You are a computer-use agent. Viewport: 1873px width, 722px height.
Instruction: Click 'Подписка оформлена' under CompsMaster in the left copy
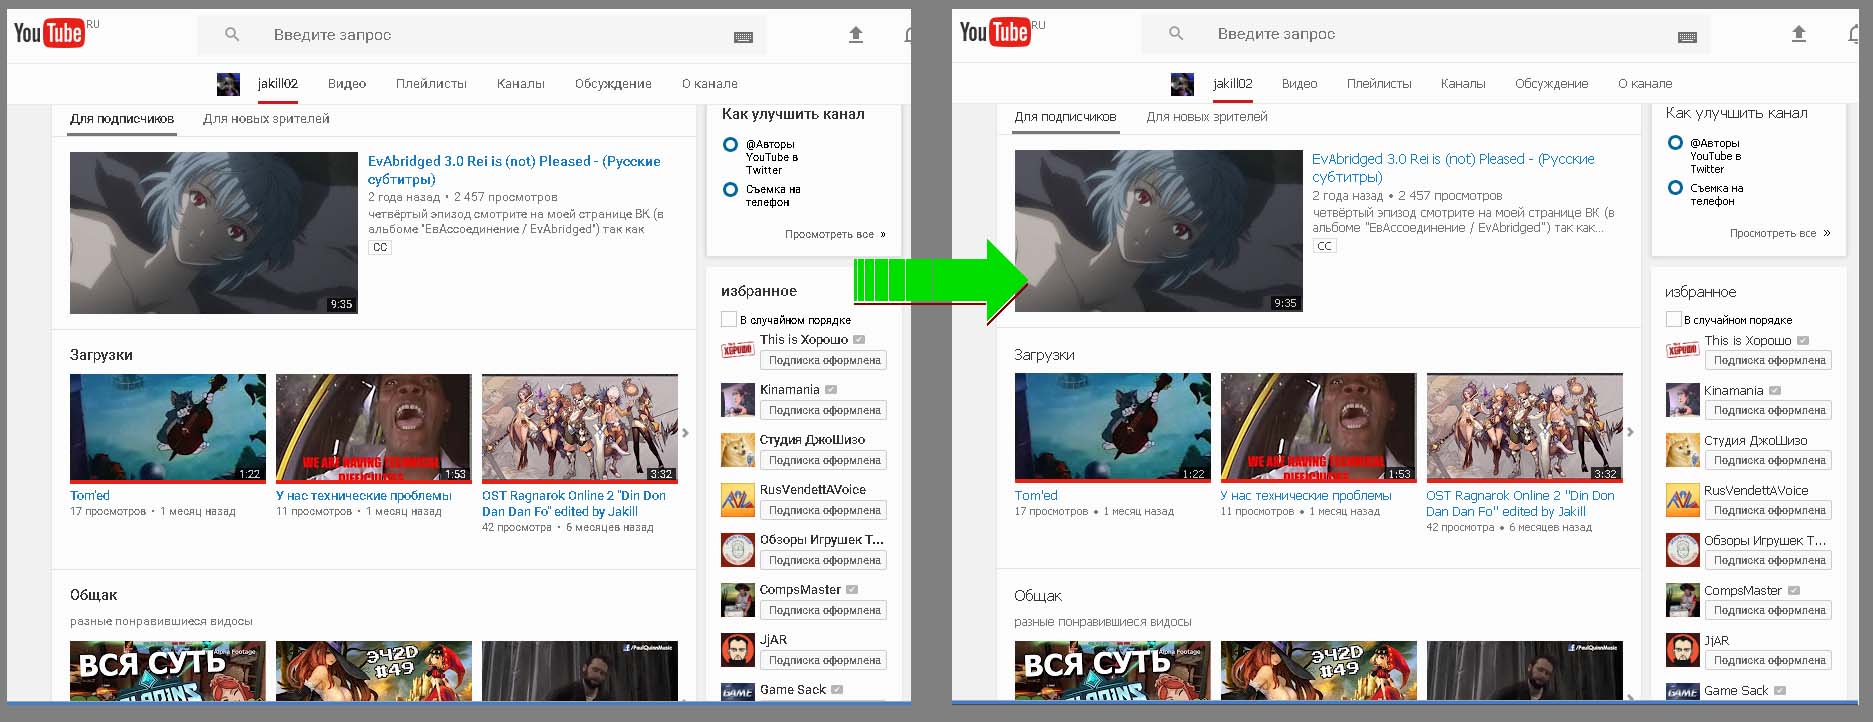(824, 610)
